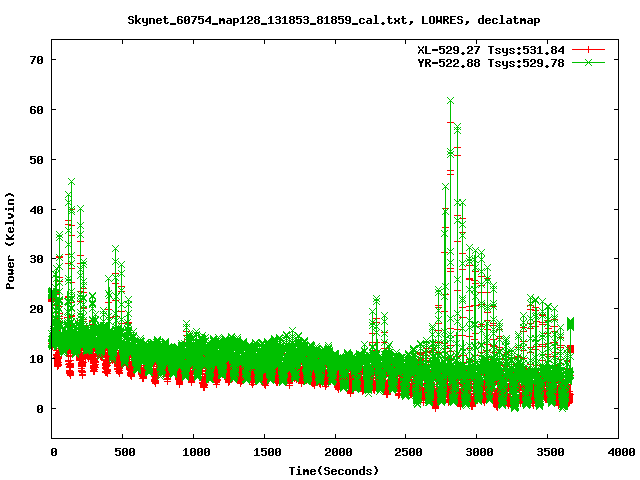Select the XL-529.27 Tsys:531.84 legend entry
The width and height of the screenshot is (640, 480).
tap(491, 50)
